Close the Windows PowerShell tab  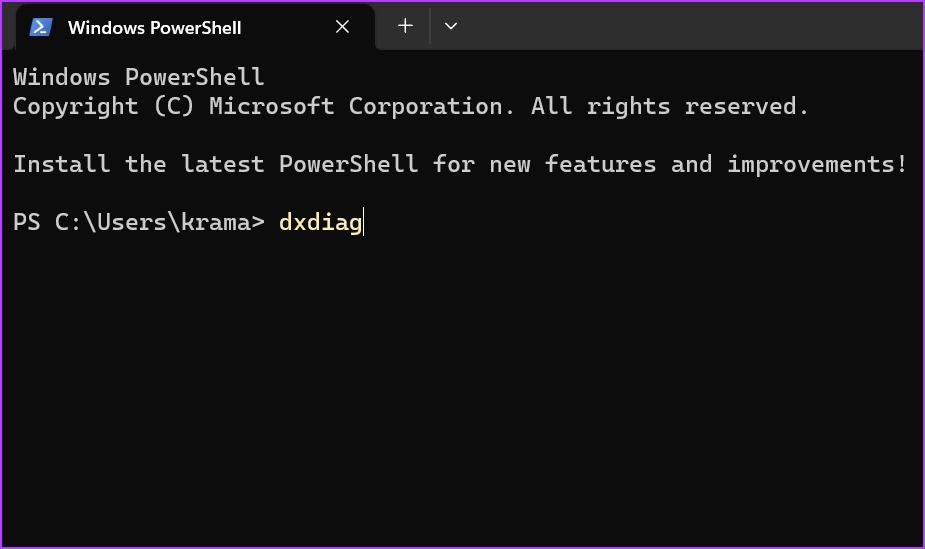(x=342, y=27)
